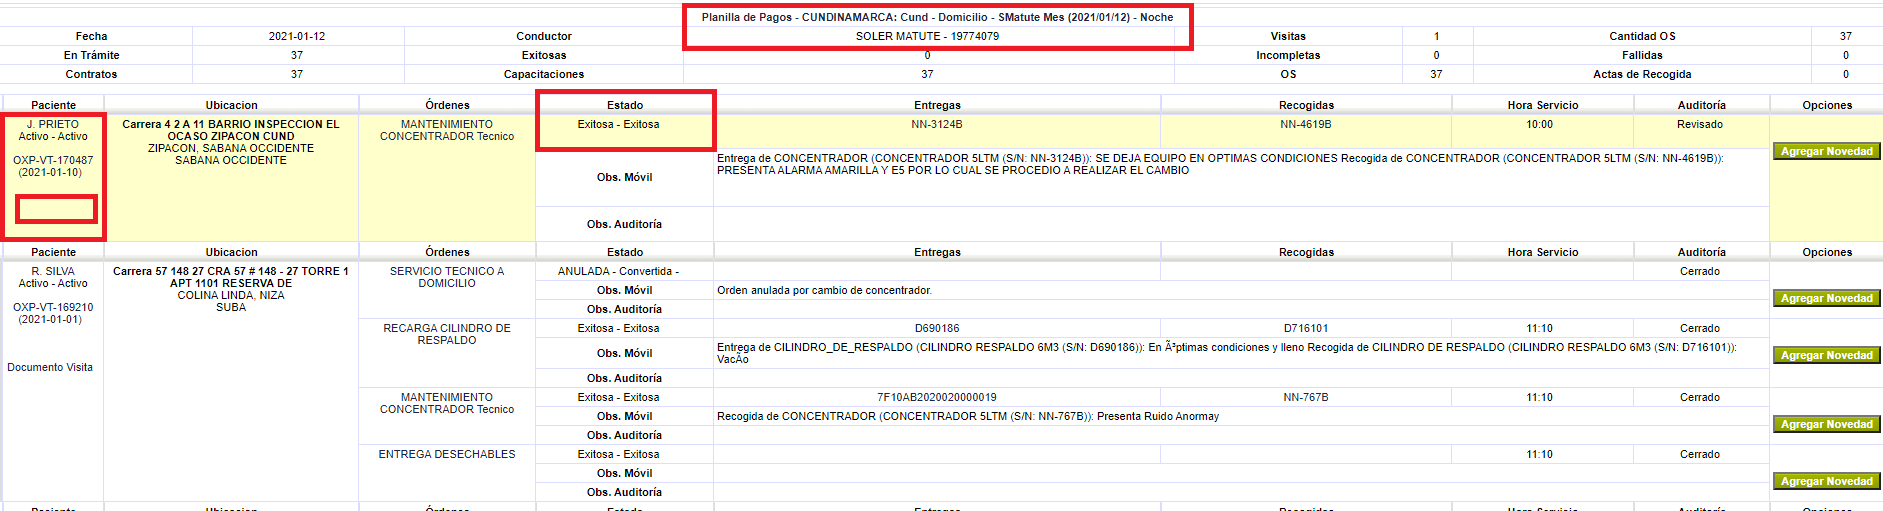Click the 11:10 hour in the D690186 row
The image size is (1883, 511).
1540,328
